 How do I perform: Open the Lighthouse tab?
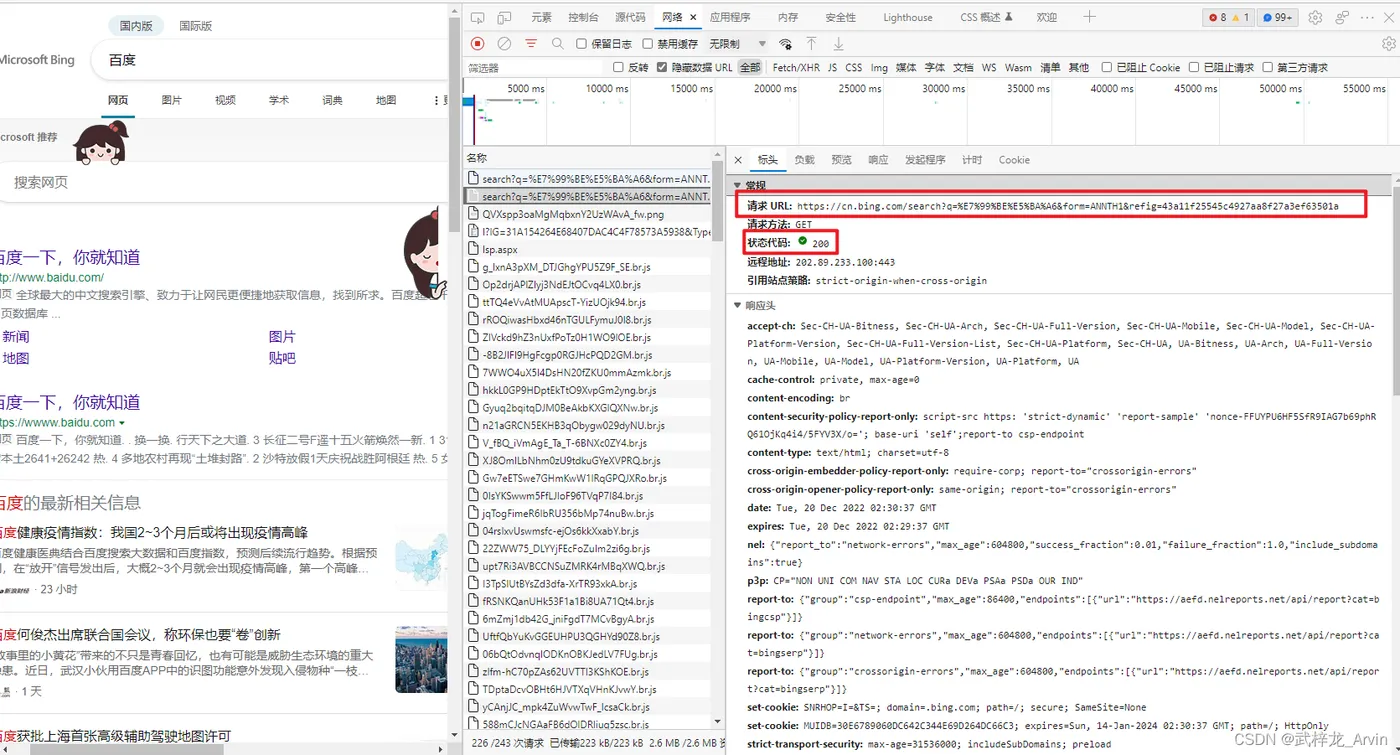[x=907, y=17]
